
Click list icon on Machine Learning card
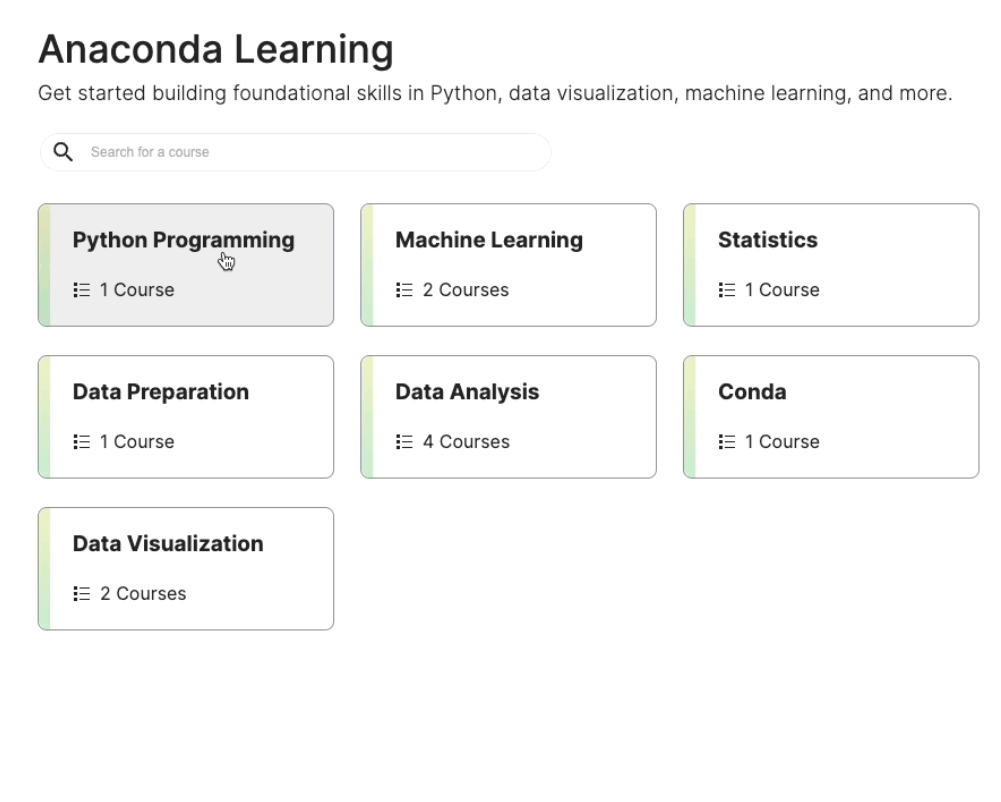(405, 290)
